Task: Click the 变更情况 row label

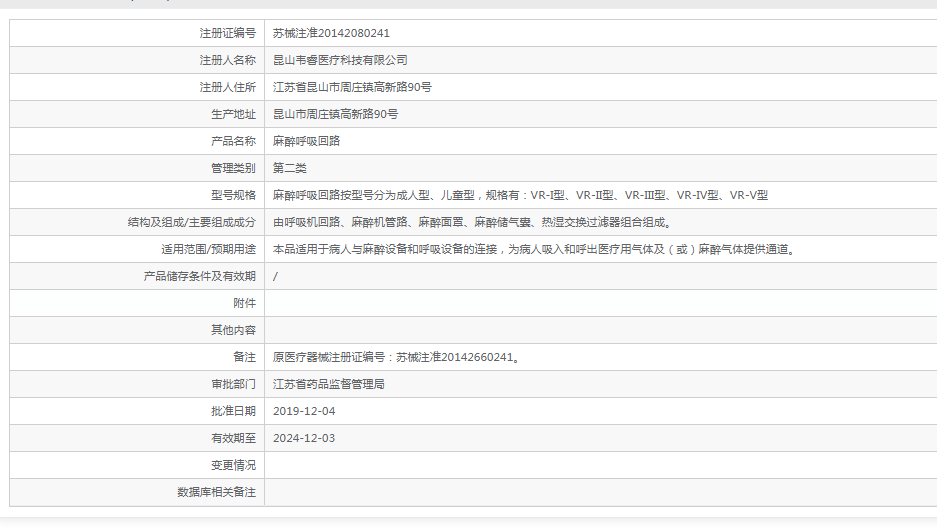Action: coord(232,465)
